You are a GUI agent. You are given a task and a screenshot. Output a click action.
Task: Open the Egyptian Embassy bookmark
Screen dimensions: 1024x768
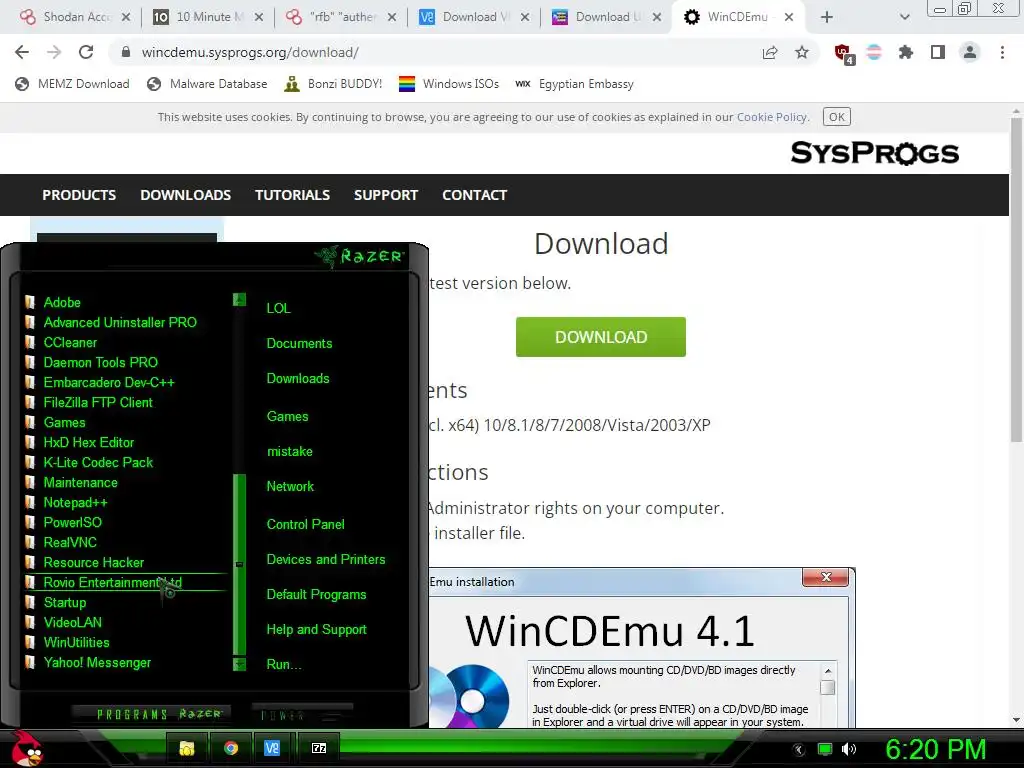[x=574, y=84]
